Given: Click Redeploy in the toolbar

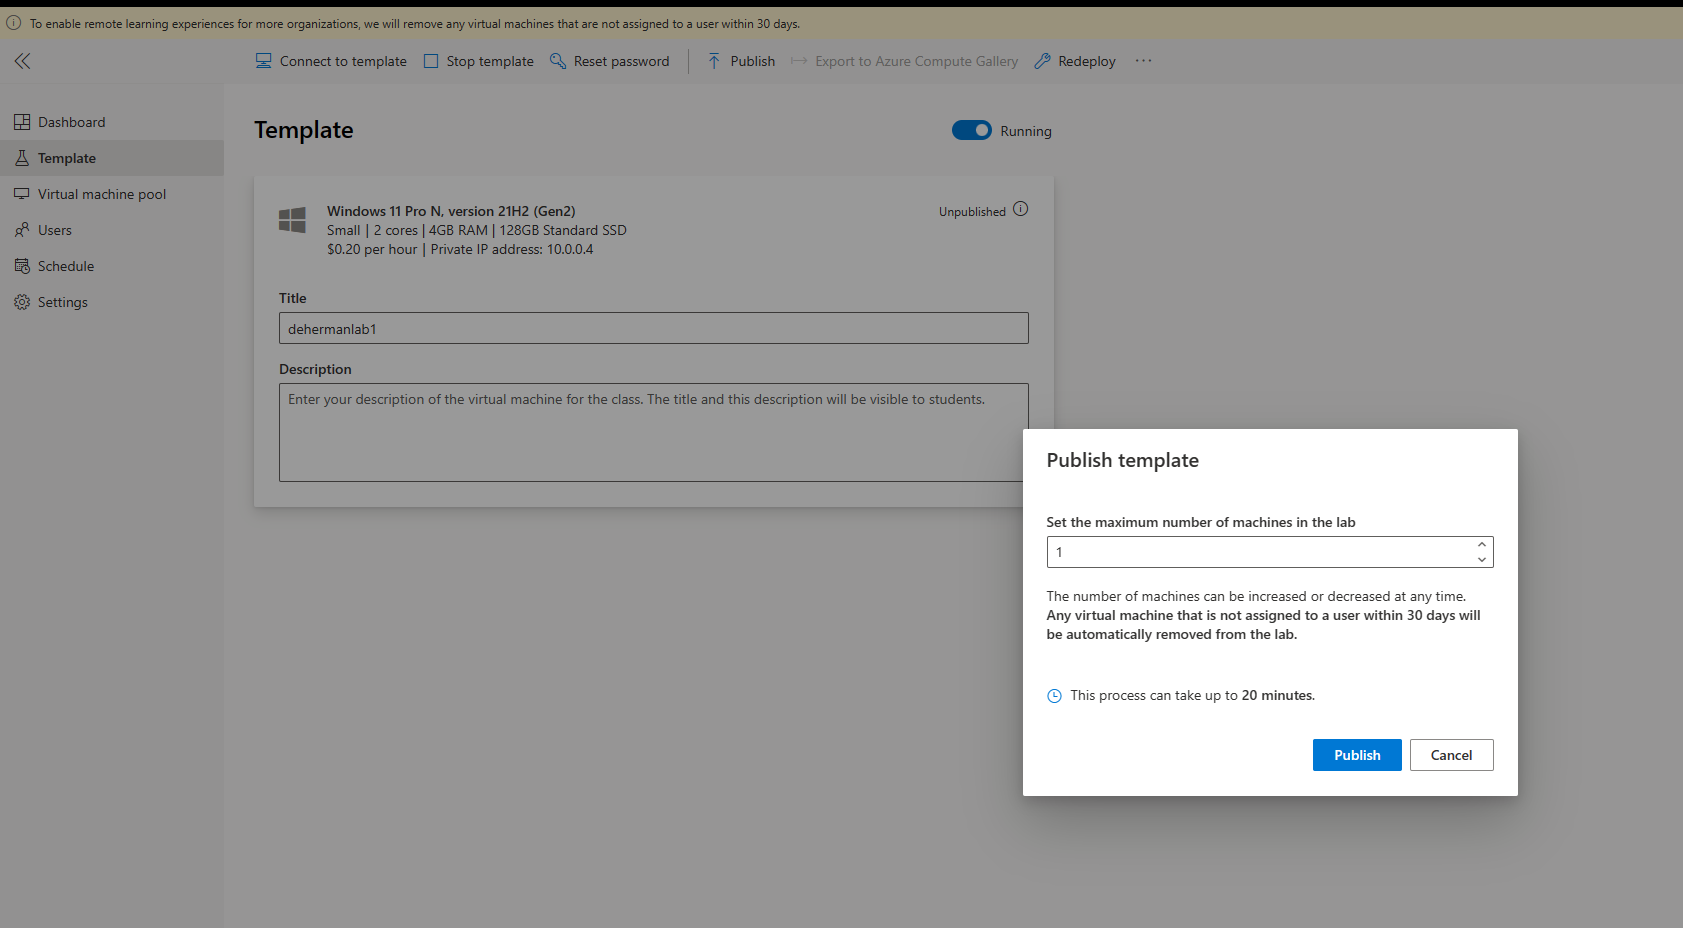Looking at the screenshot, I should (1075, 61).
